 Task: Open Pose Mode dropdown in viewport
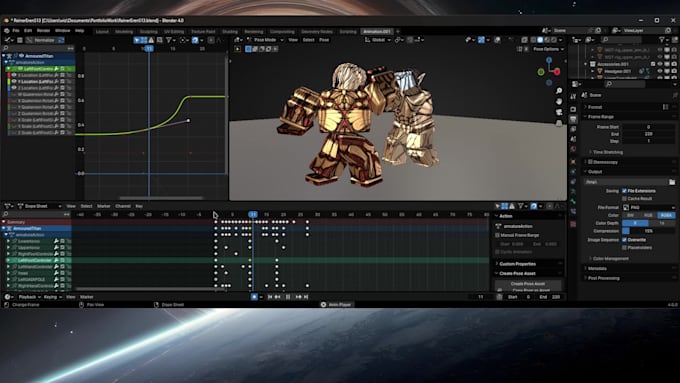pos(266,40)
